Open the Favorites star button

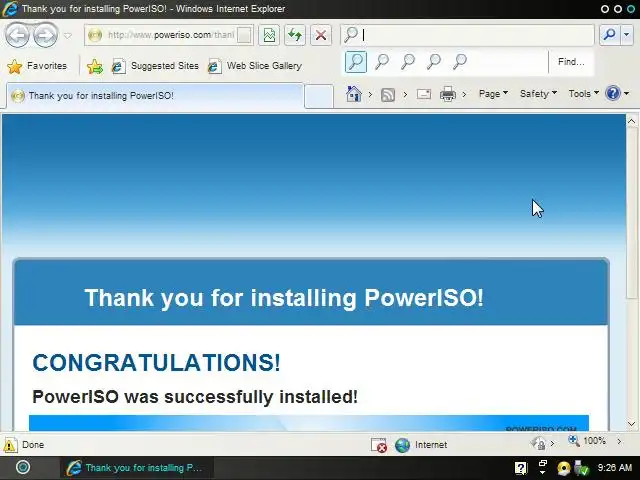[x=37, y=66]
